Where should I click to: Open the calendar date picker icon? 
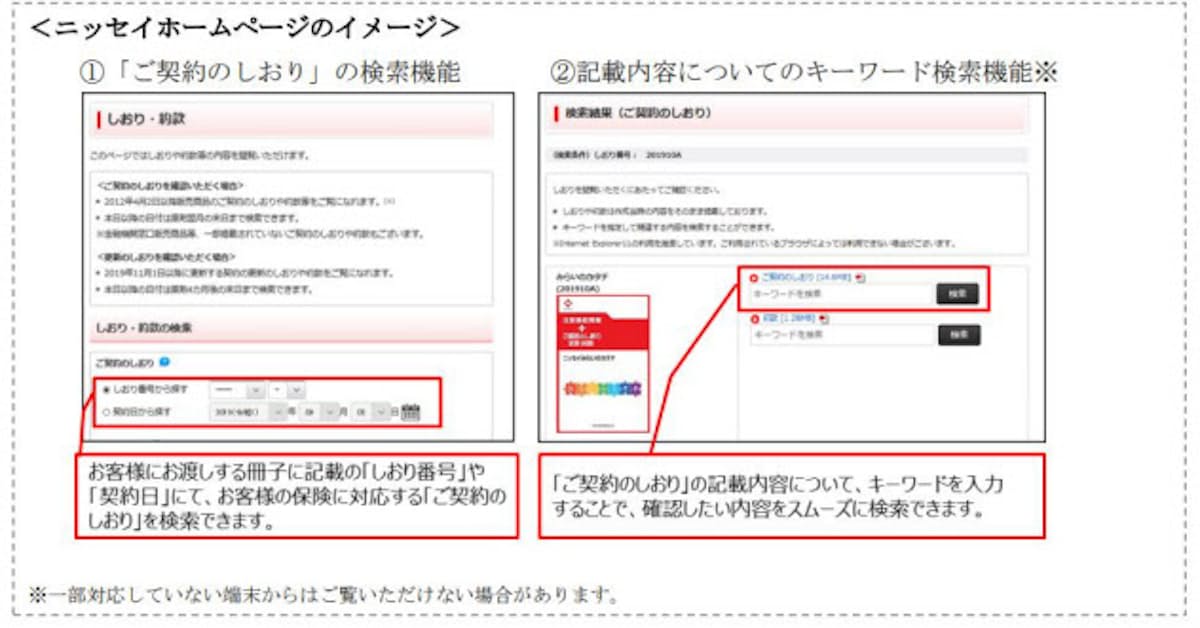(x=410, y=411)
